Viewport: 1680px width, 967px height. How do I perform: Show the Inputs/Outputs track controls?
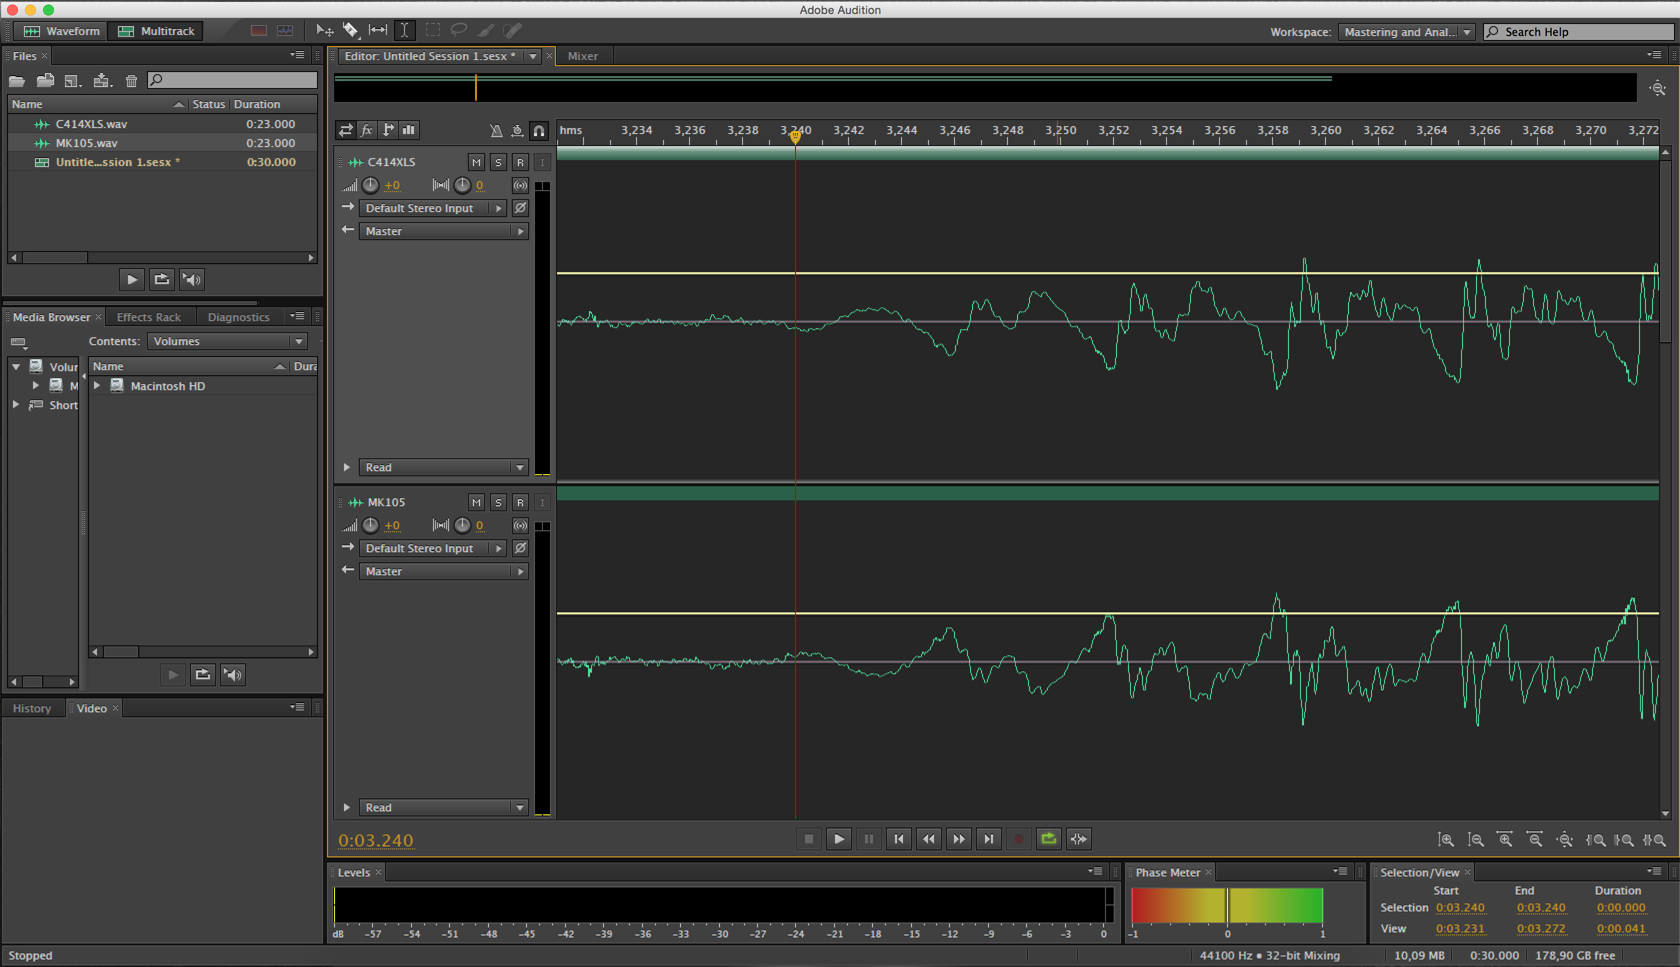click(x=346, y=130)
